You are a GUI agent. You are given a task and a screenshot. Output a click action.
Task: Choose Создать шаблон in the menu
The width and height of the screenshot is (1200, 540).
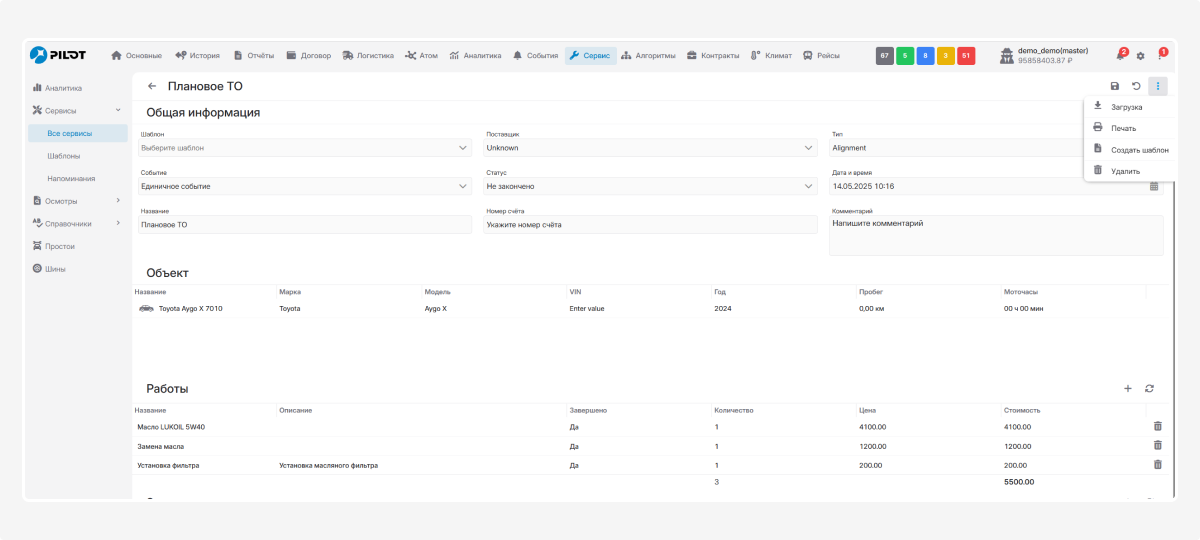tap(1139, 150)
